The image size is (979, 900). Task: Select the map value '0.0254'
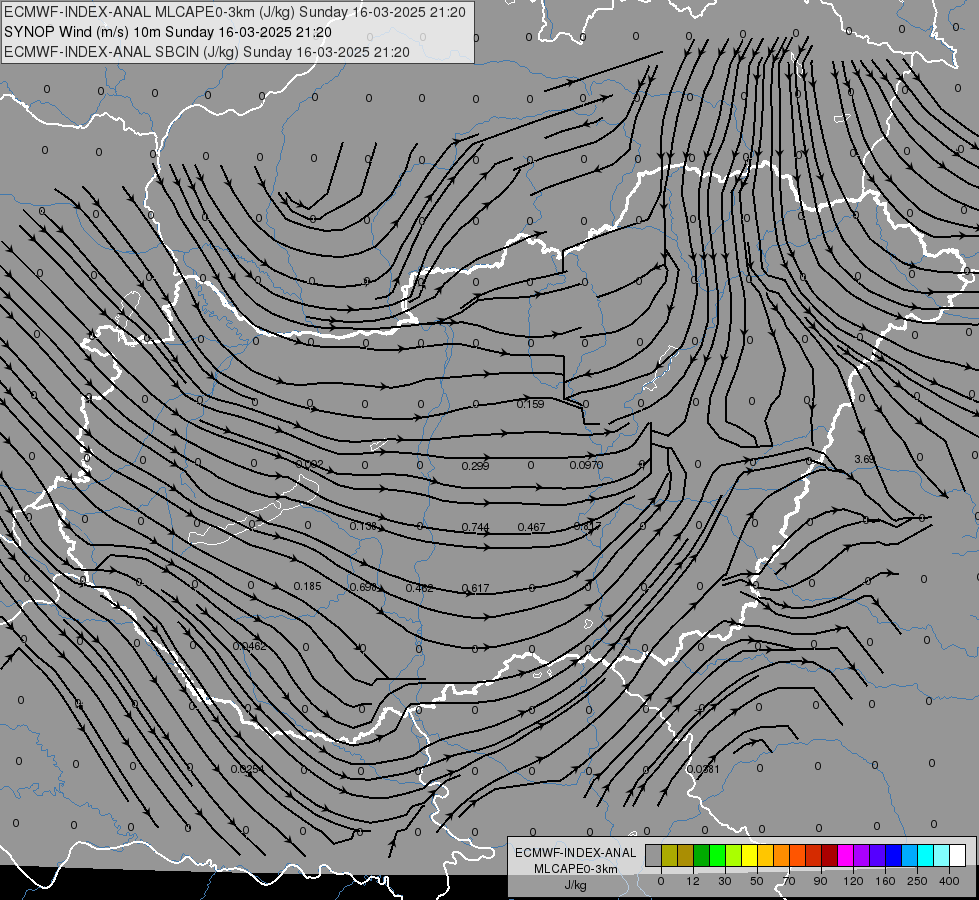coord(247,769)
